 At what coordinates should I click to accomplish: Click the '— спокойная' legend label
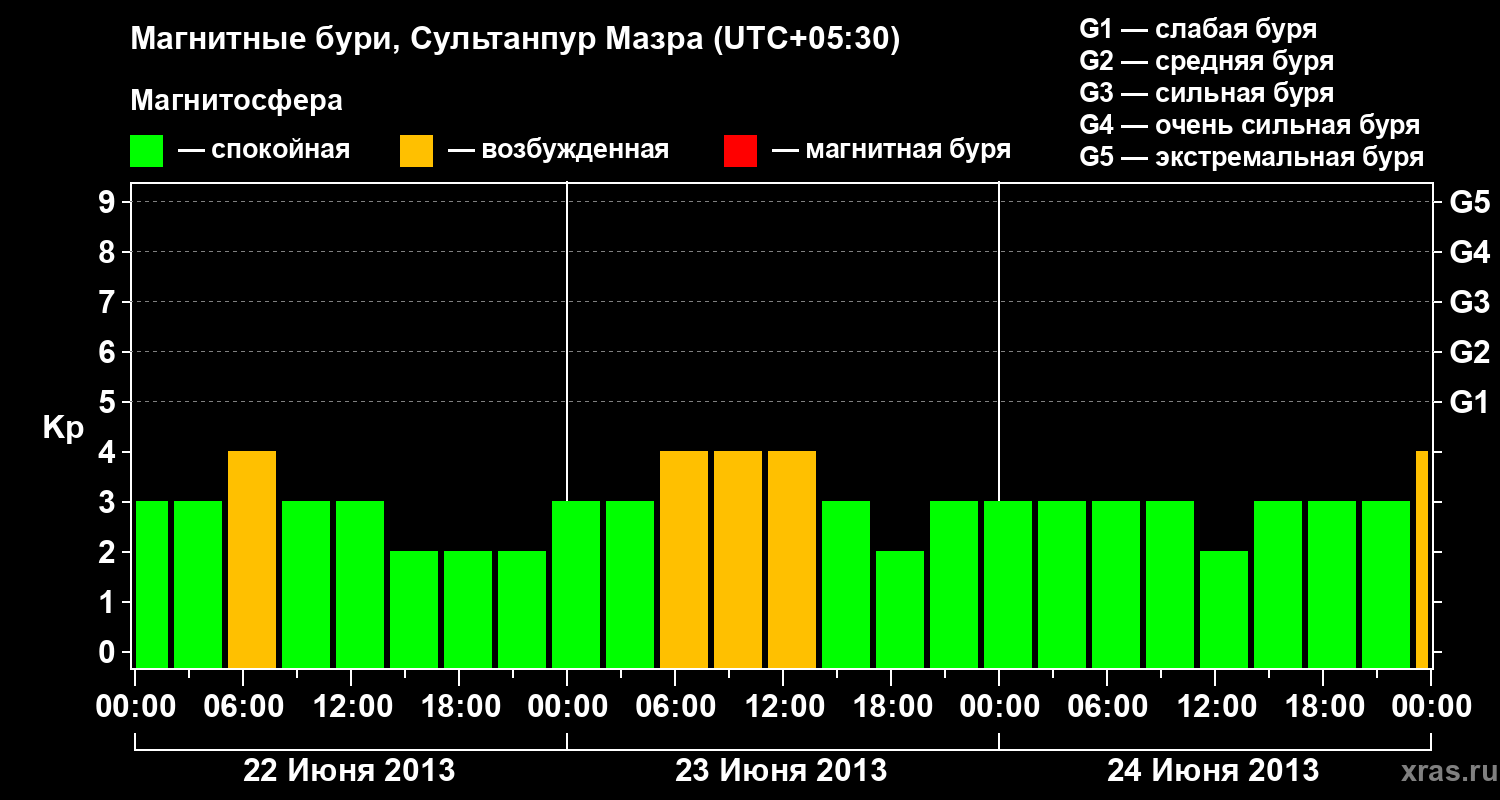[x=264, y=150]
